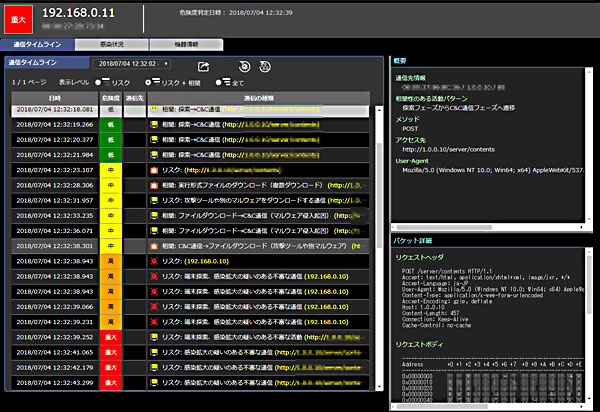Click the monitor icon in the 12:32:36.071 row
Screen dimensions: 600x412
coord(154,231)
